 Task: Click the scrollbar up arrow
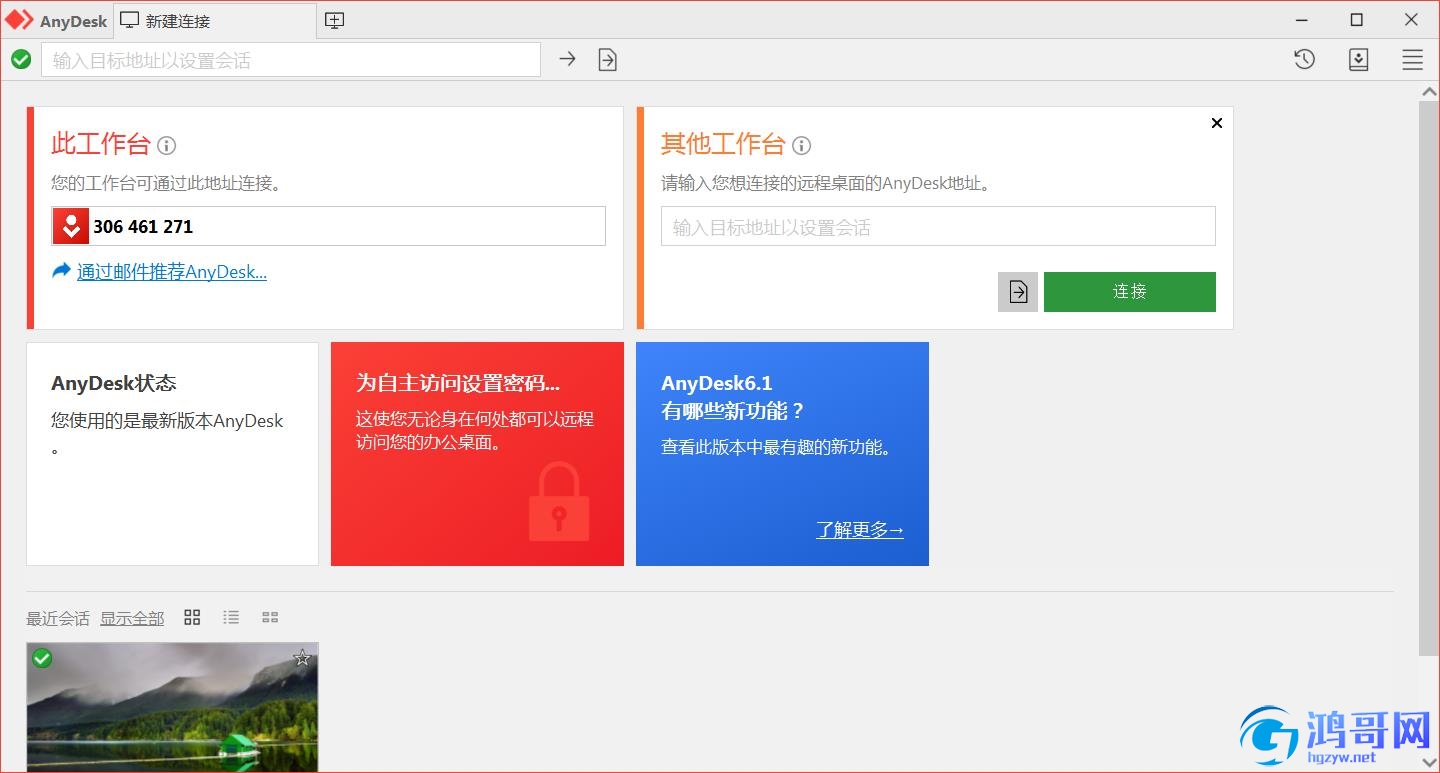(x=1428, y=92)
